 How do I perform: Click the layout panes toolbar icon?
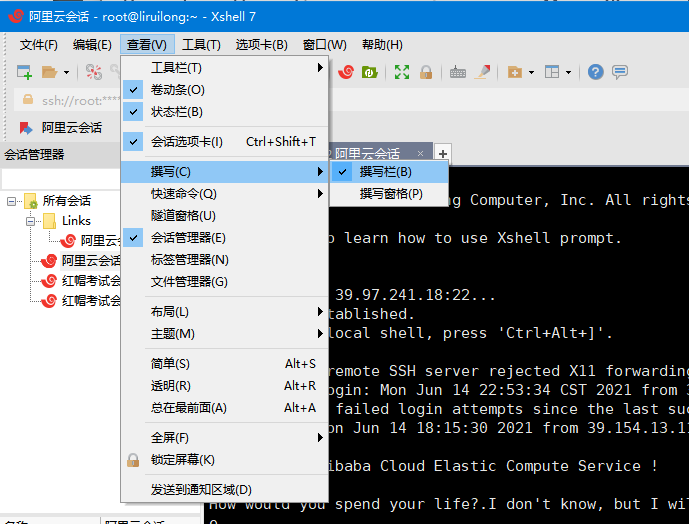[552, 72]
